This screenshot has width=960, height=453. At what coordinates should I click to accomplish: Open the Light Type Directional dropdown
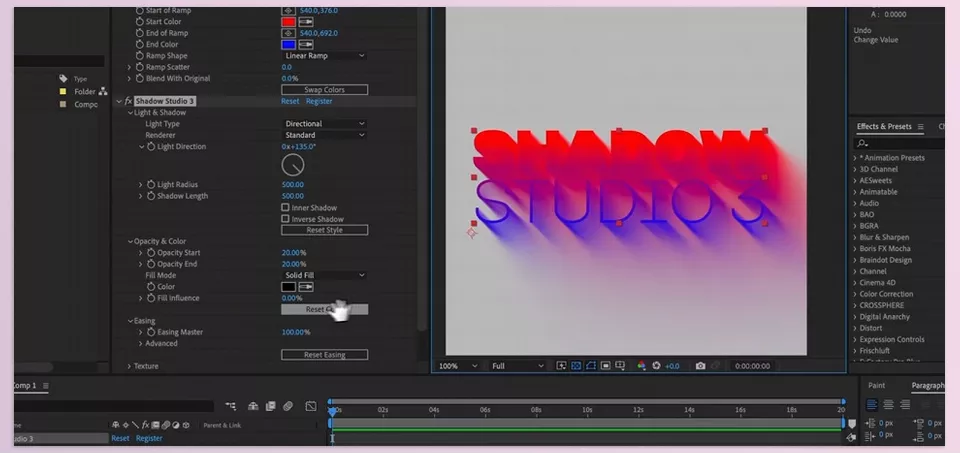(324, 124)
